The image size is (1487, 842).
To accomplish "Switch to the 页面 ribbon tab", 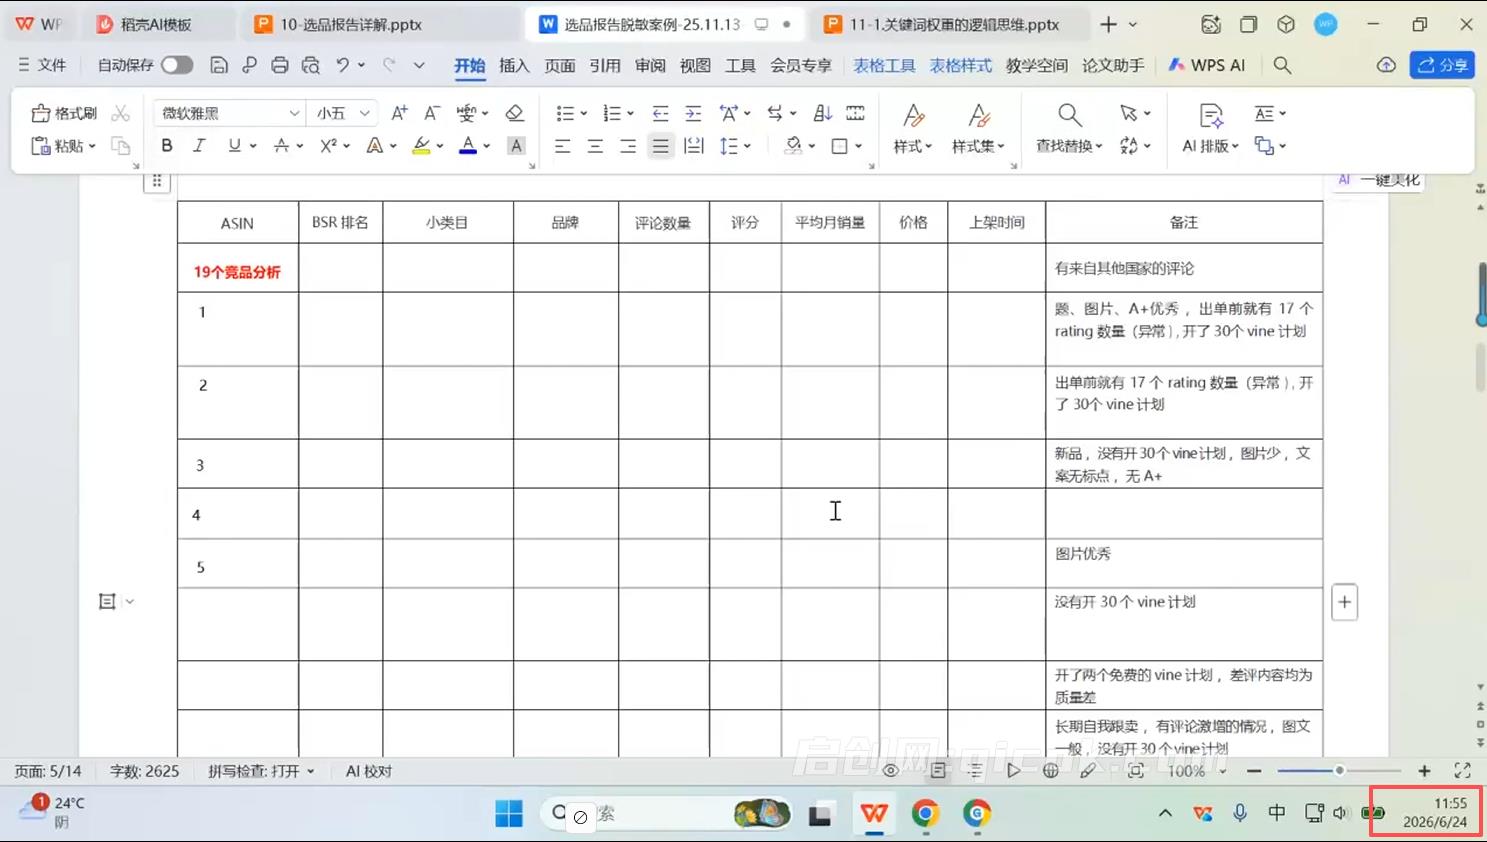I will (560, 65).
